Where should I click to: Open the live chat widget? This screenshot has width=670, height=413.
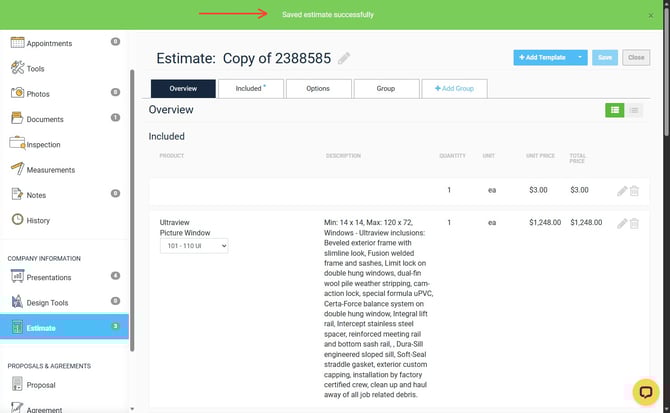point(646,391)
